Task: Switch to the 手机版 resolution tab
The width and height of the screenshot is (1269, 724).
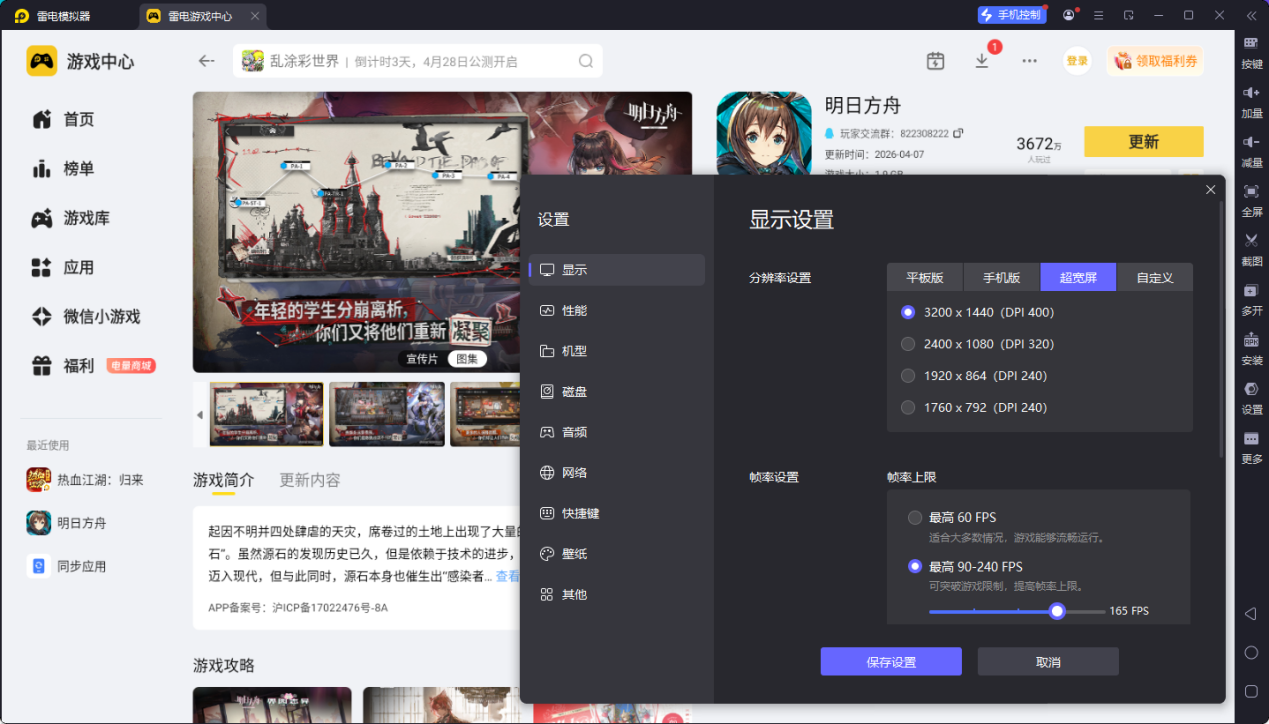Action: [x=1001, y=278]
